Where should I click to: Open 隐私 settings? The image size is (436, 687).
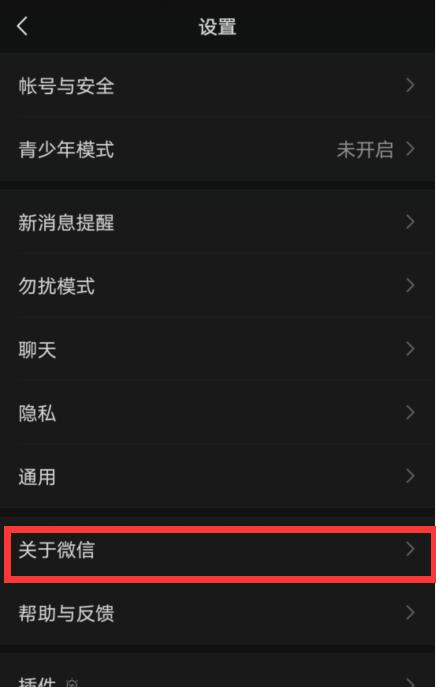(217, 413)
